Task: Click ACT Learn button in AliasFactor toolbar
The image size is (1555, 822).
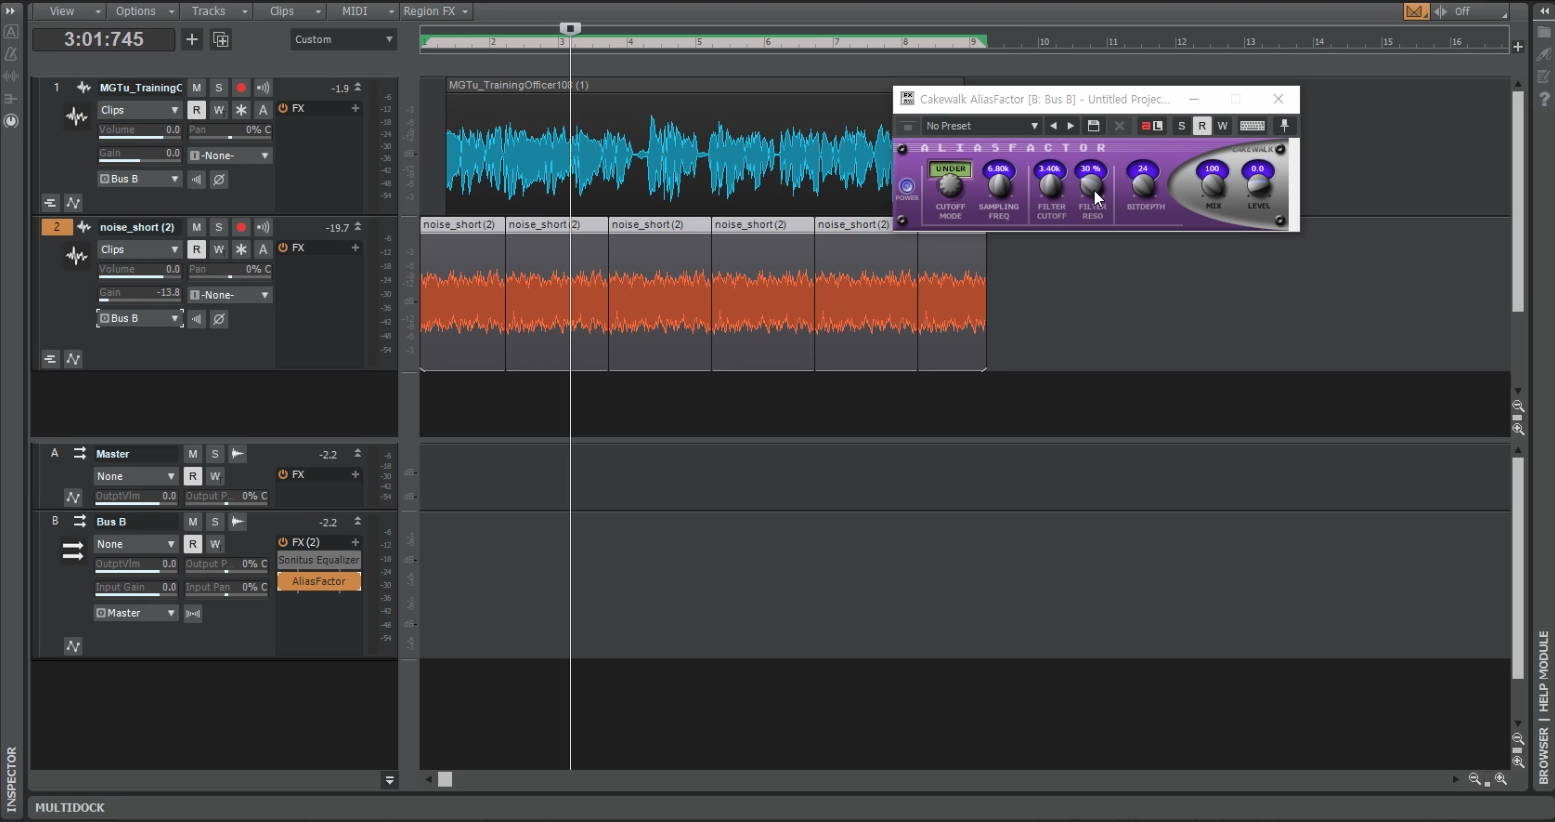Action: (x=1152, y=126)
